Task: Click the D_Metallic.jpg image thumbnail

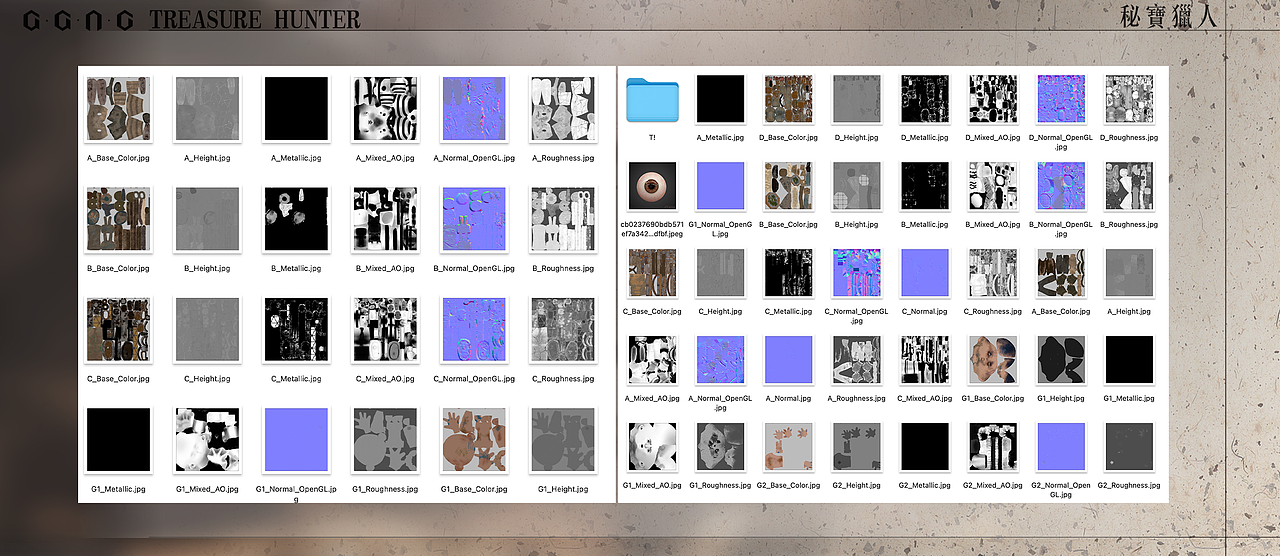Action: tap(924, 99)
